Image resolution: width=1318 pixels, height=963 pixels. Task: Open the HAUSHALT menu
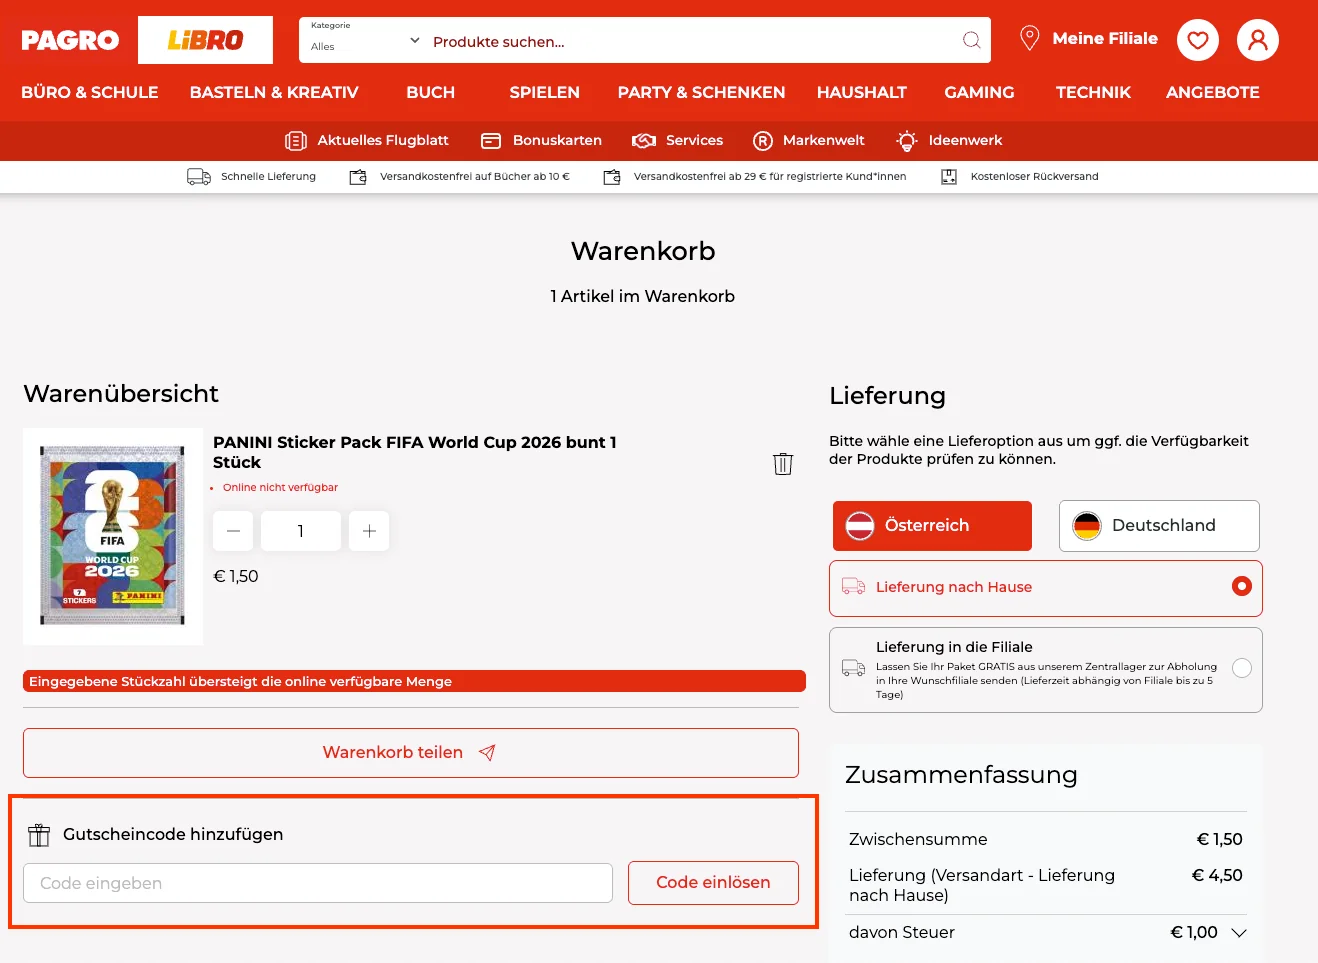[x=861, y=92]
